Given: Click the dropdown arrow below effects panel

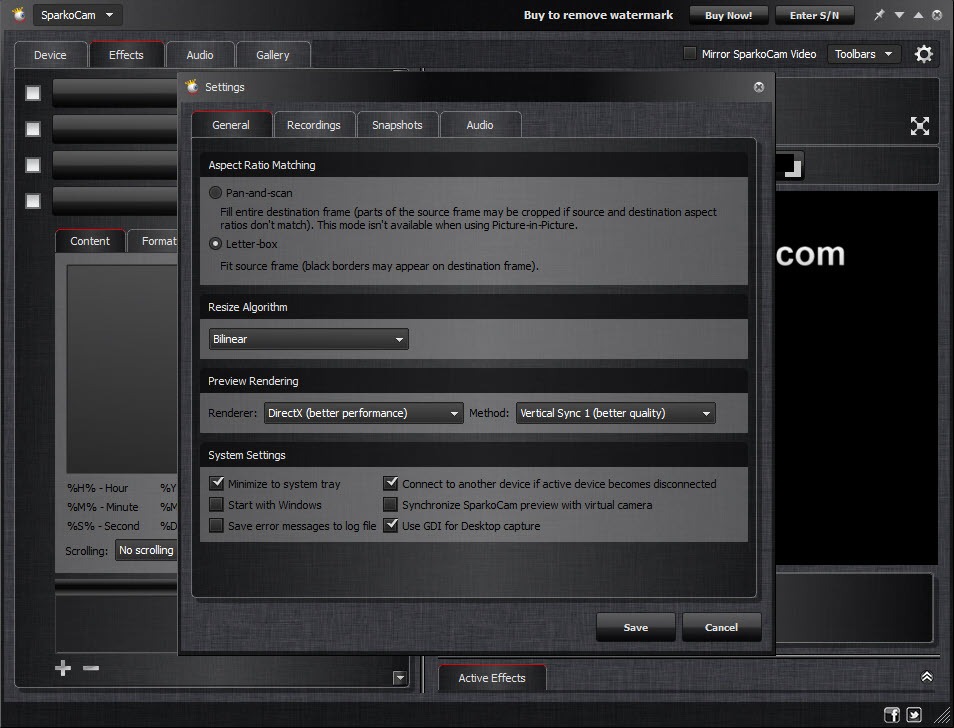Looking at the screenshot, I should pyautogui.click(x=400, y=678).
